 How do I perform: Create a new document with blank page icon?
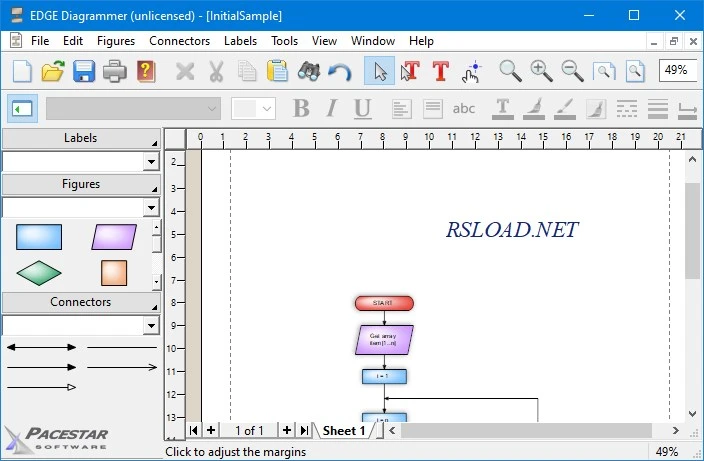[22, 71]
